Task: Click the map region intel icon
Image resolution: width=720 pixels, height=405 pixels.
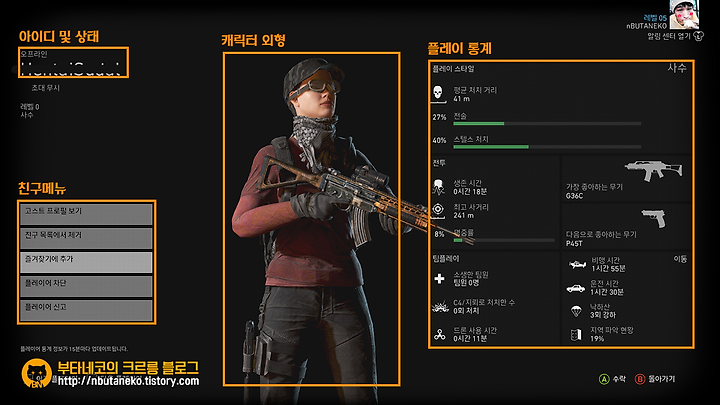Action: pyautogui.click(x=576, y=334)
